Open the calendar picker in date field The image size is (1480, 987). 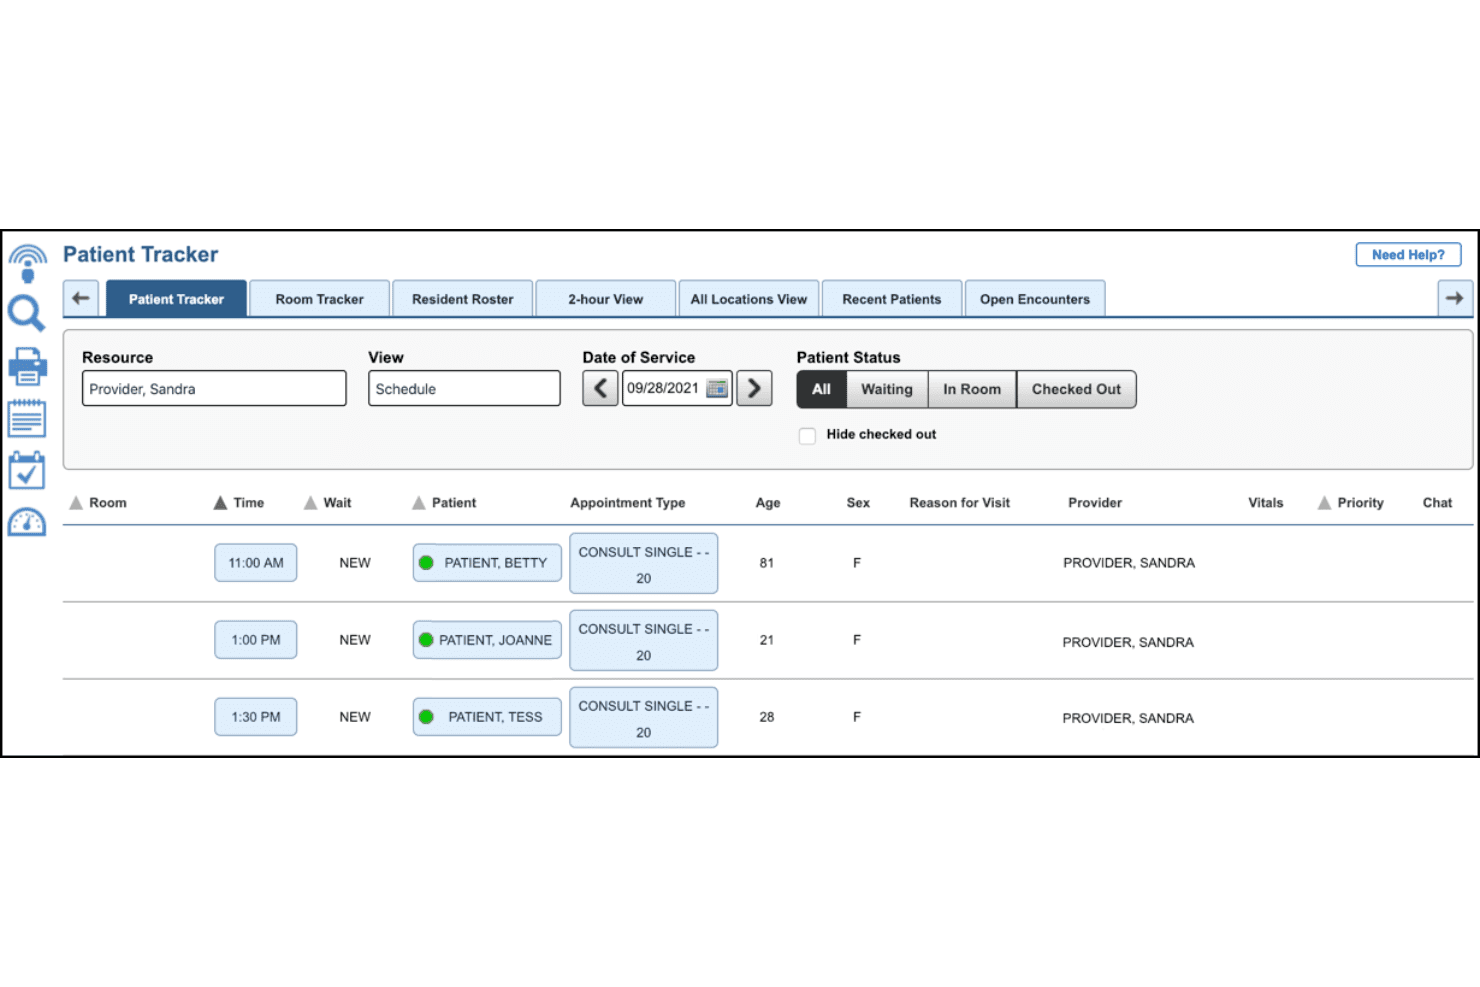pos(717,389)
